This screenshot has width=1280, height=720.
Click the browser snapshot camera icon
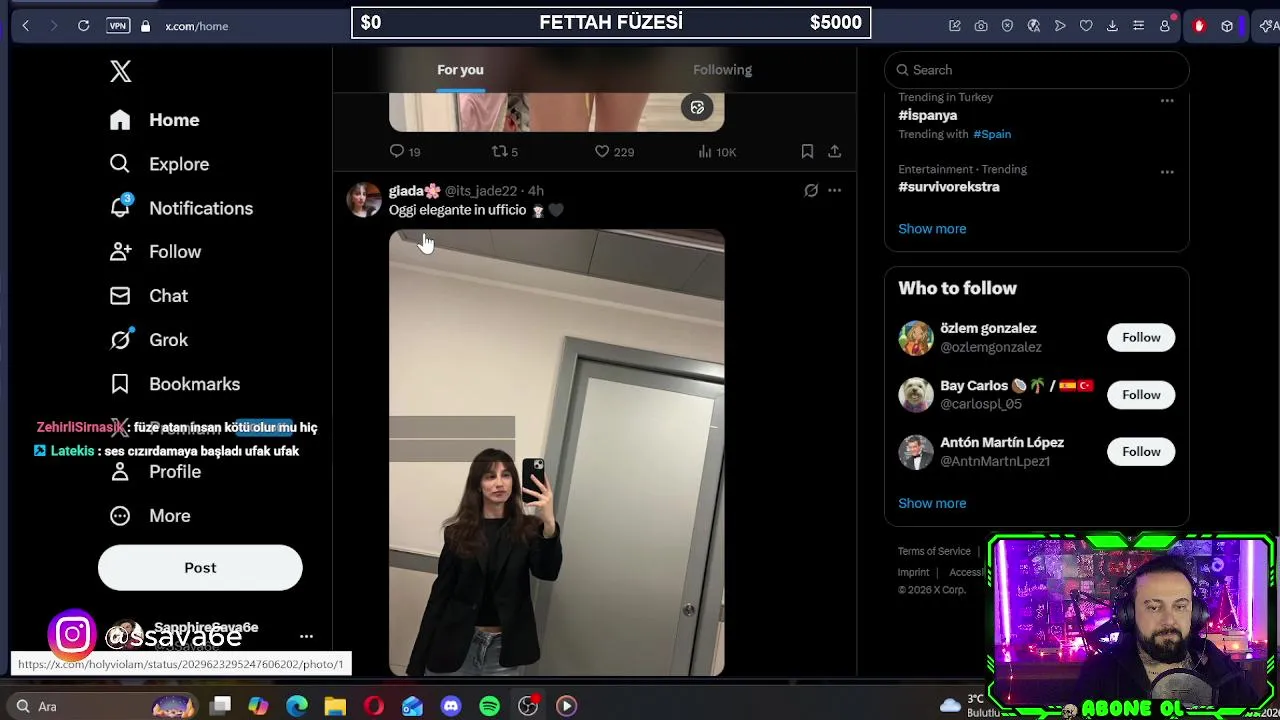(x=981, y=26)
